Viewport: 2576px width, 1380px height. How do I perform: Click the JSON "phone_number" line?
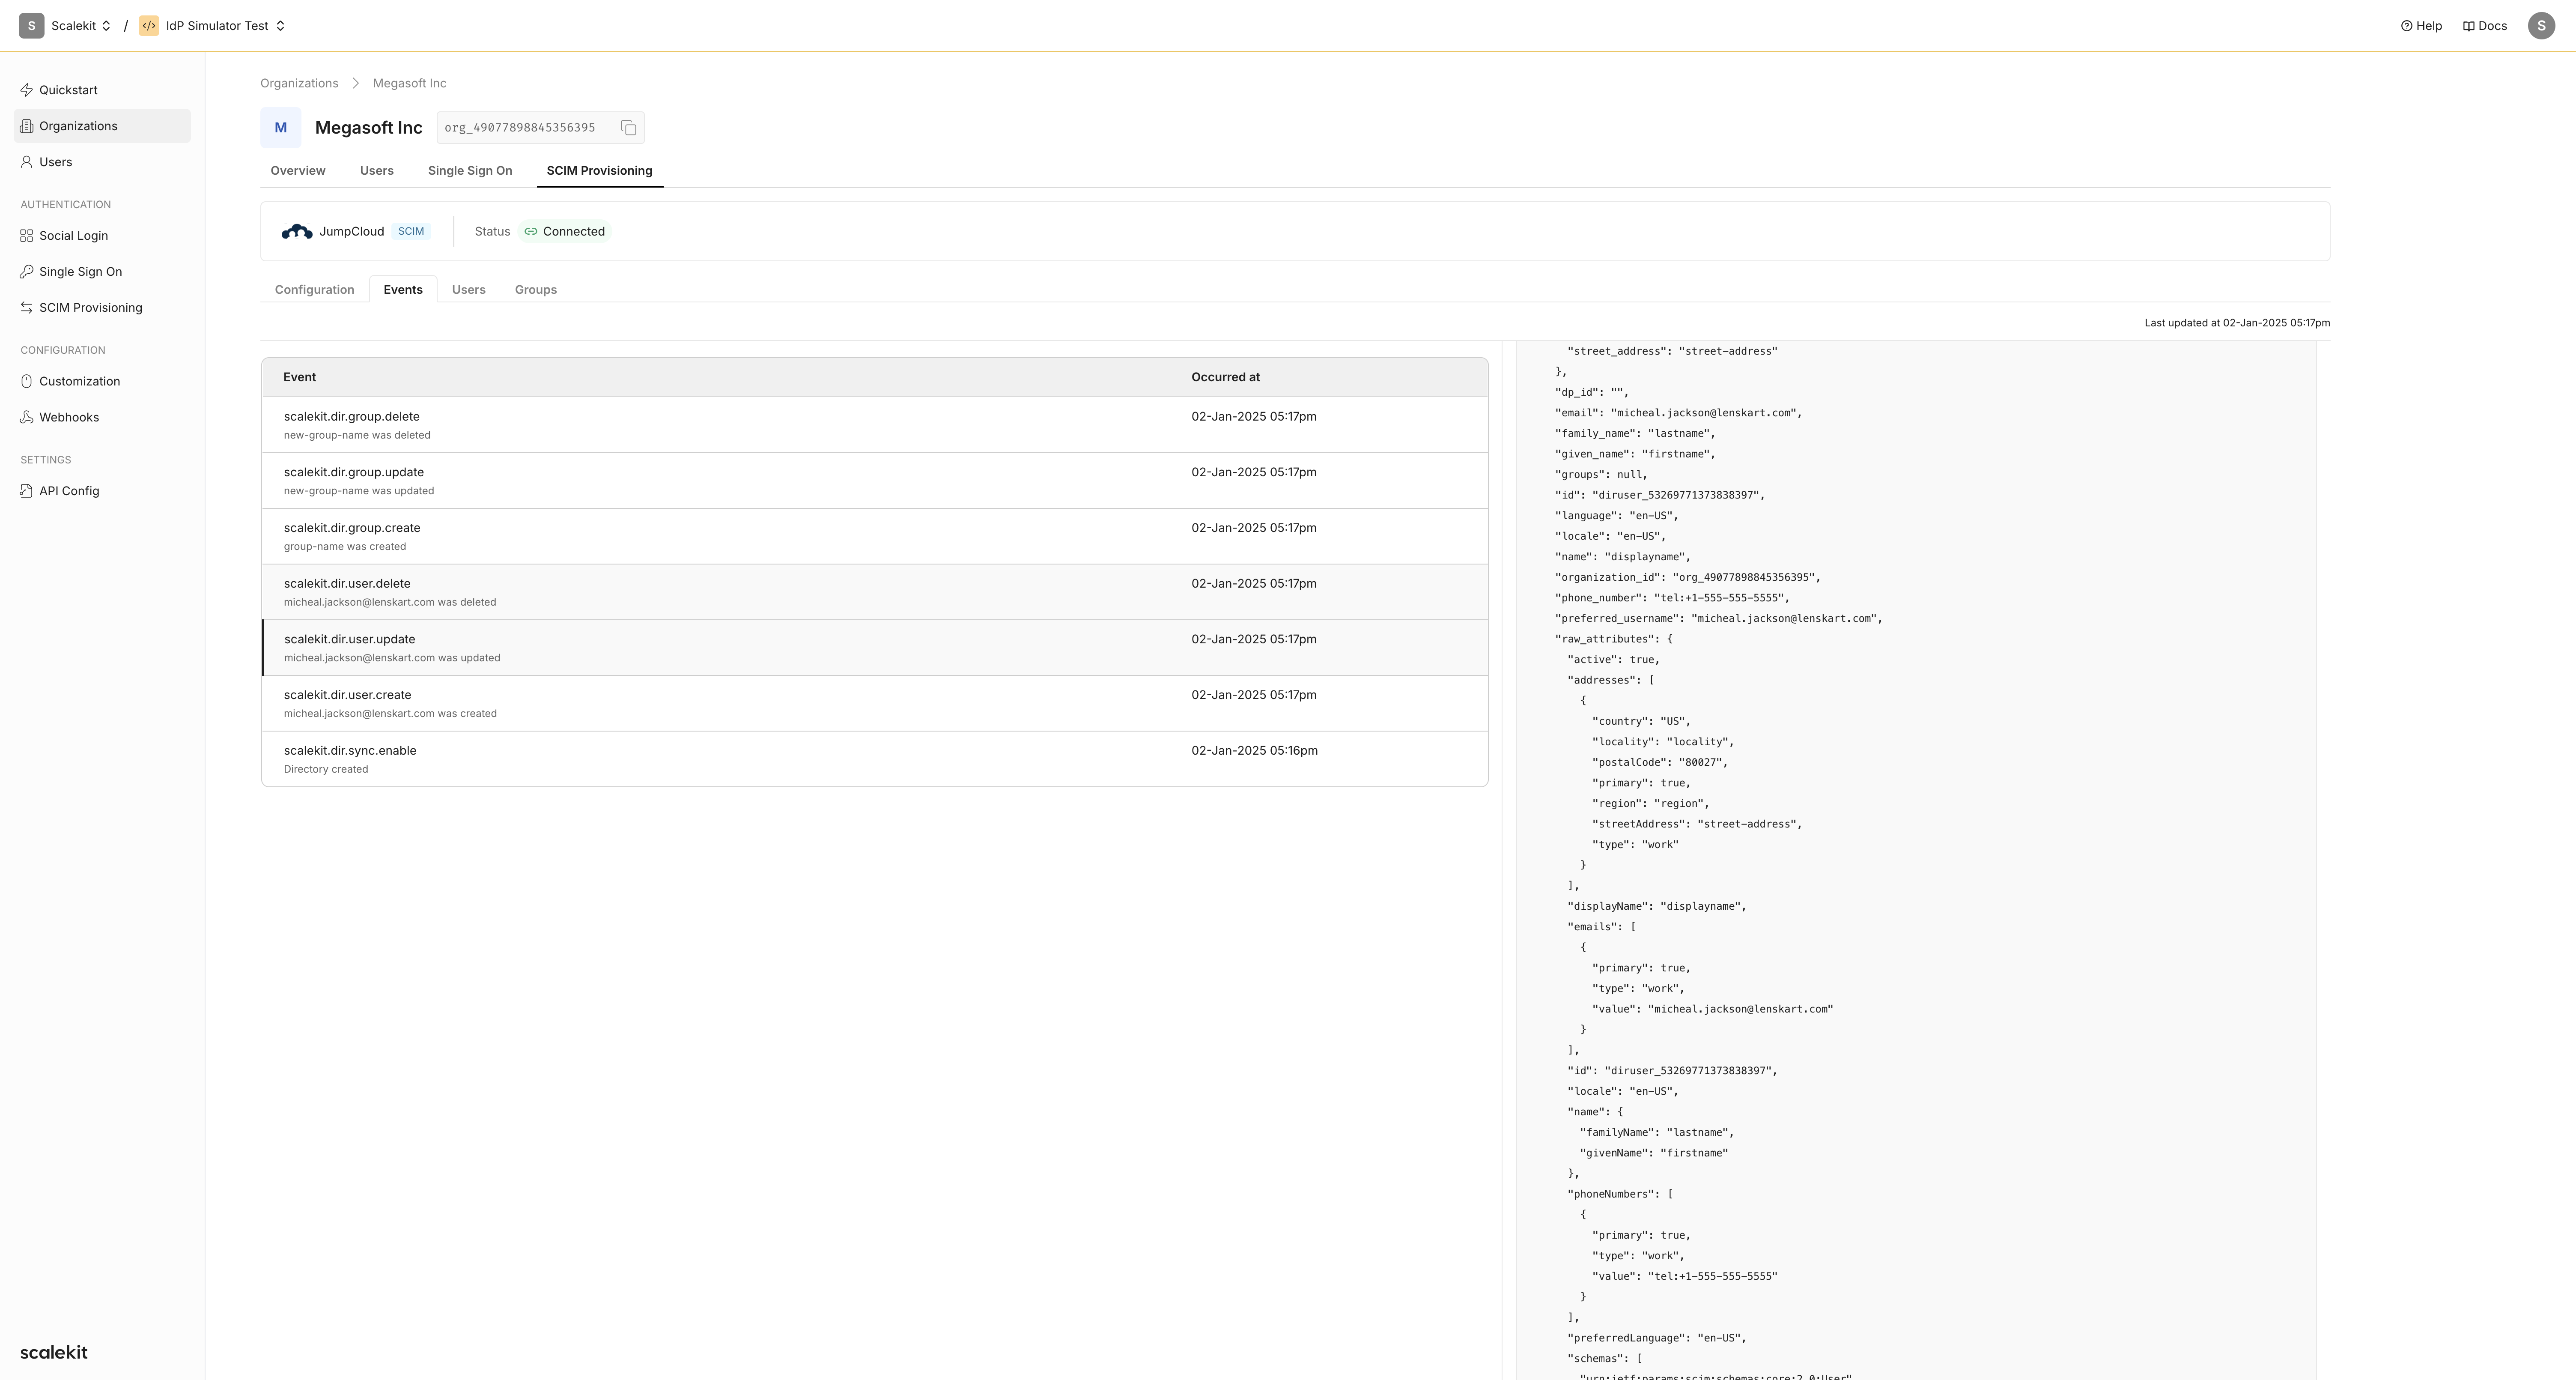[x=1672, y=598]
